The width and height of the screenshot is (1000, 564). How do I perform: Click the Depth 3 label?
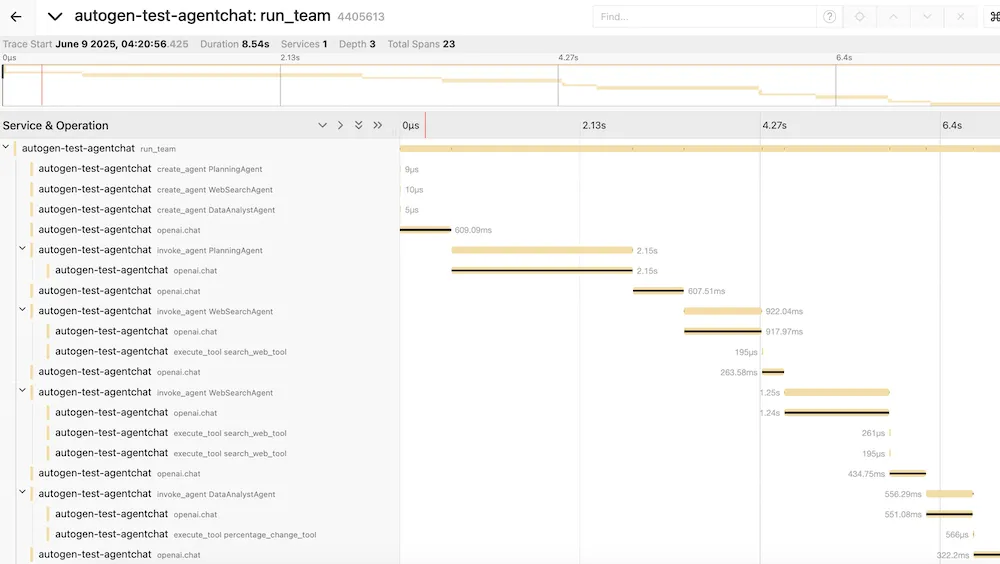(357, 44)
